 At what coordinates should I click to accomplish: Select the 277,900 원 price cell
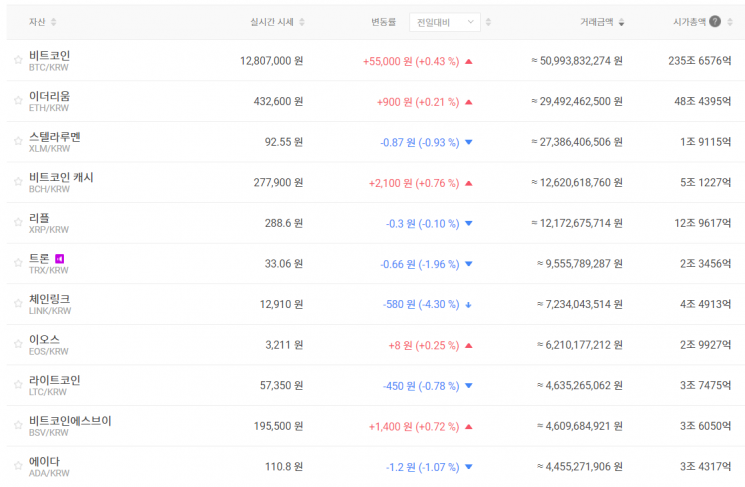(278, 182)
